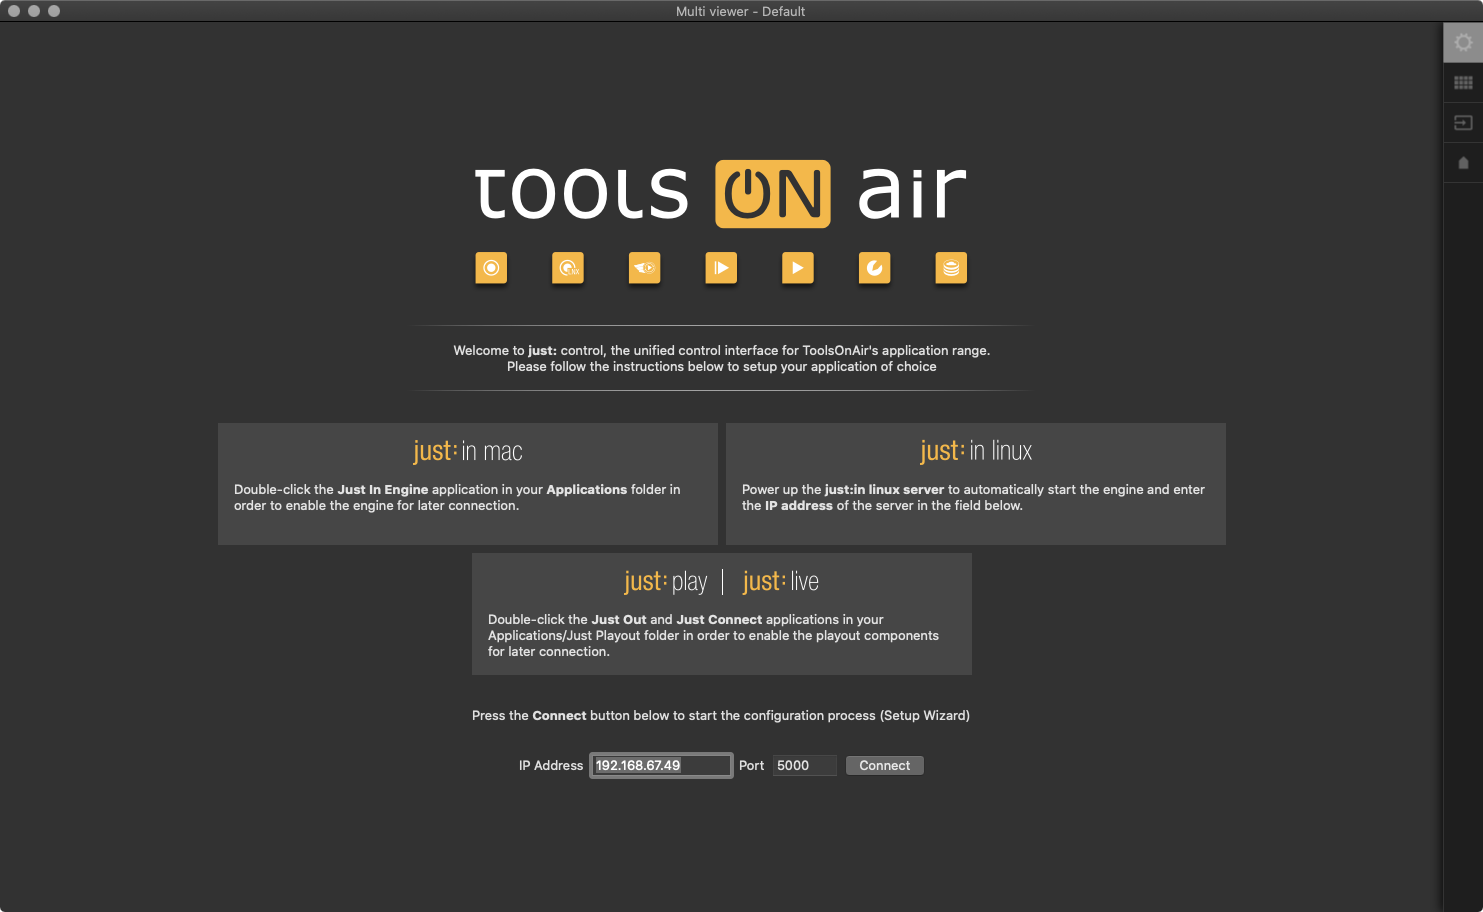Close the Multi viewer window

pos(14,11)
